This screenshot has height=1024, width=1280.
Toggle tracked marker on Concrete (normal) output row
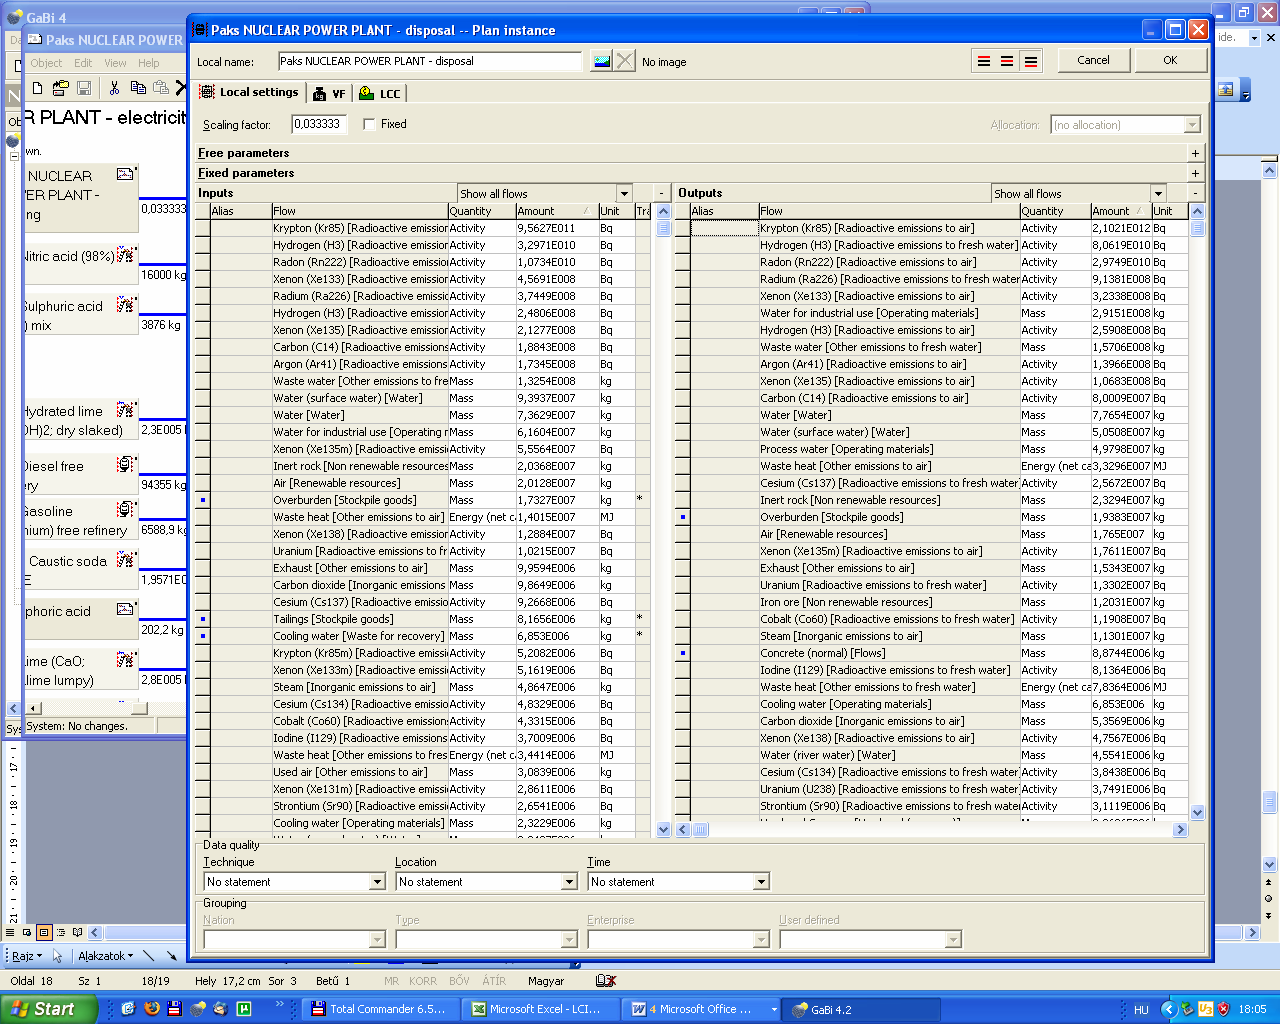(682, 653)
